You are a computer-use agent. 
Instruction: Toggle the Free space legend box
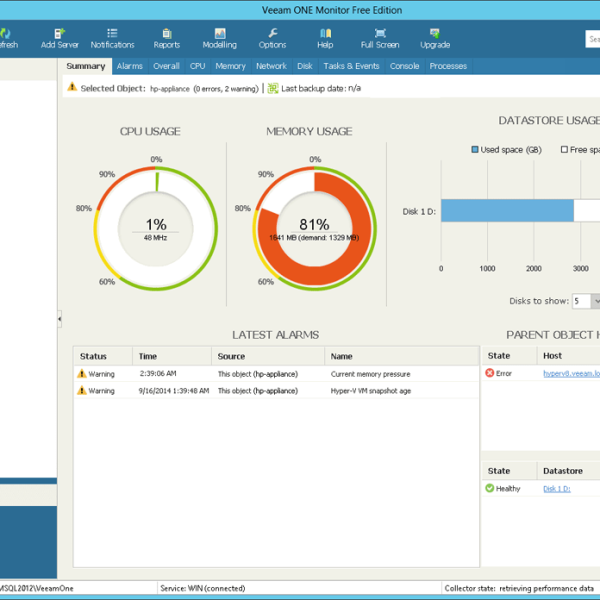(564, 150)
